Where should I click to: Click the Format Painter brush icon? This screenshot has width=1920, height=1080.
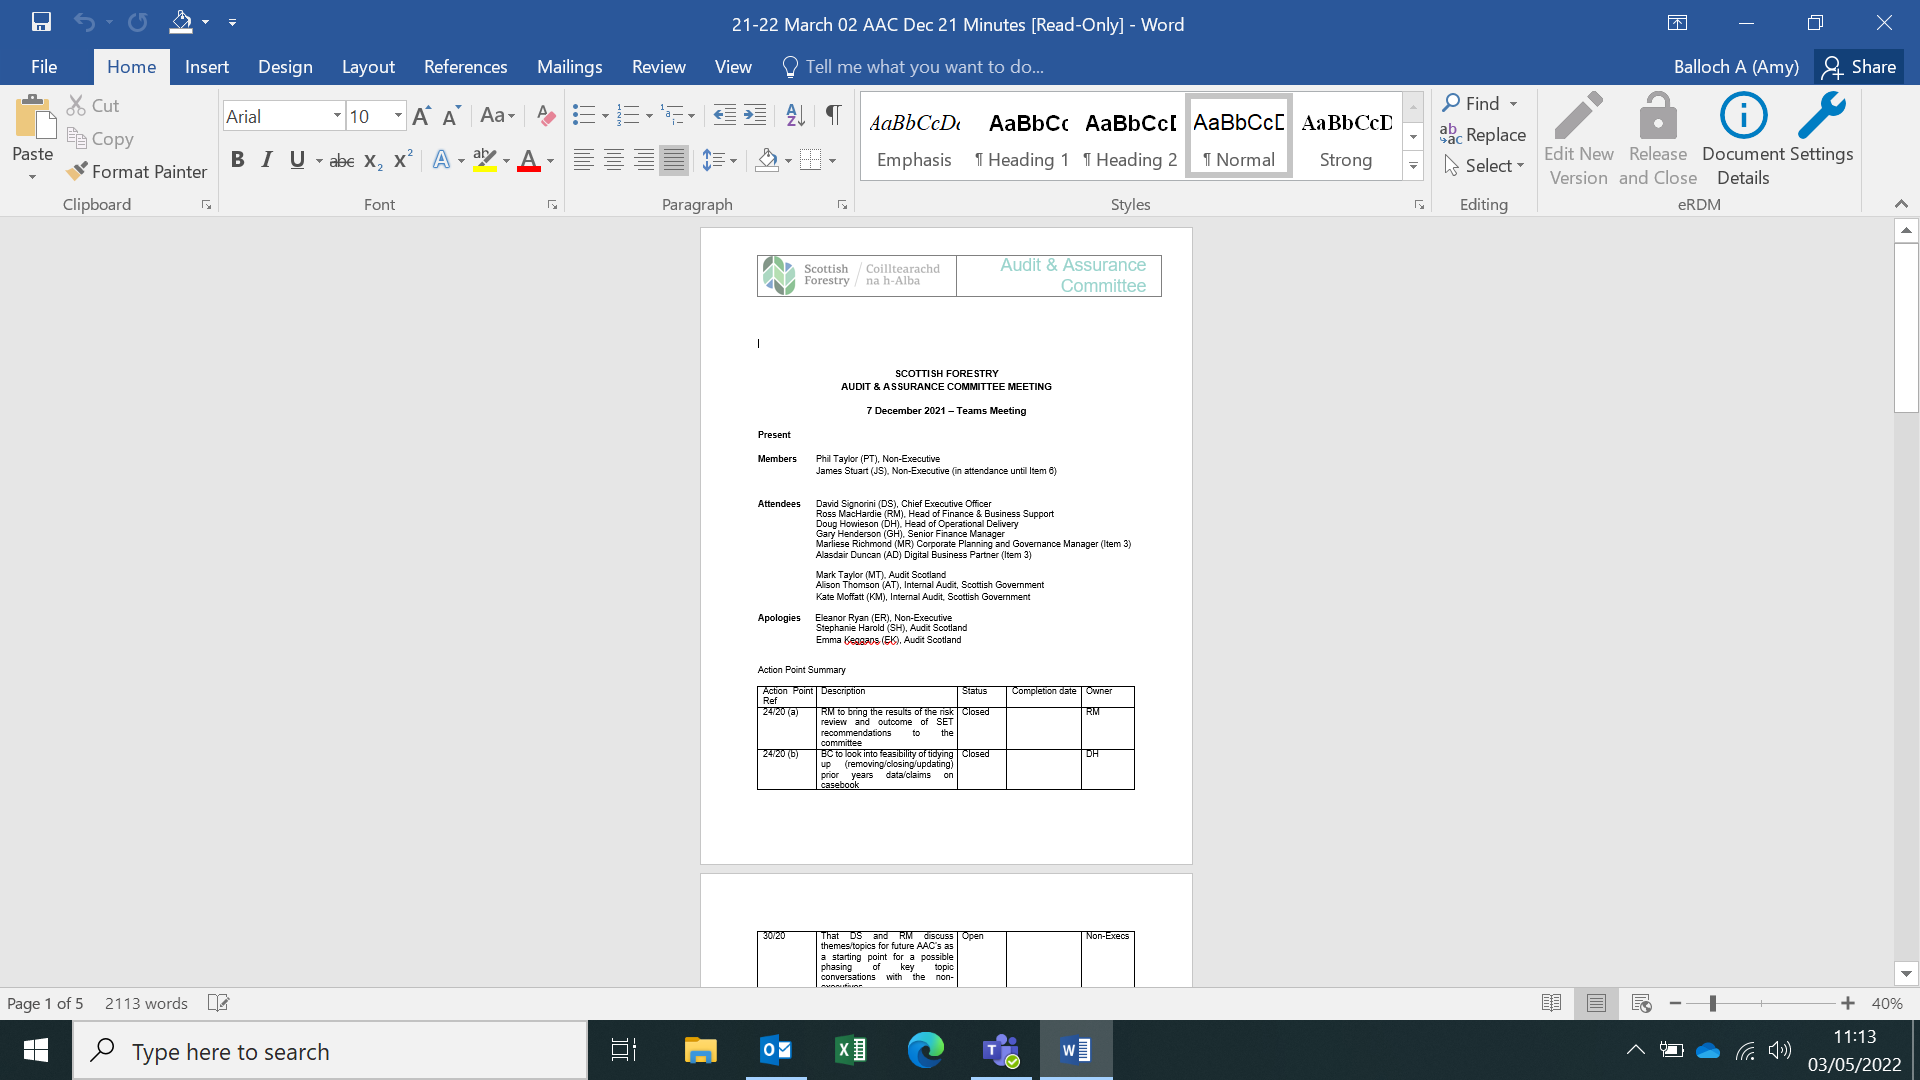click(77, 172)
